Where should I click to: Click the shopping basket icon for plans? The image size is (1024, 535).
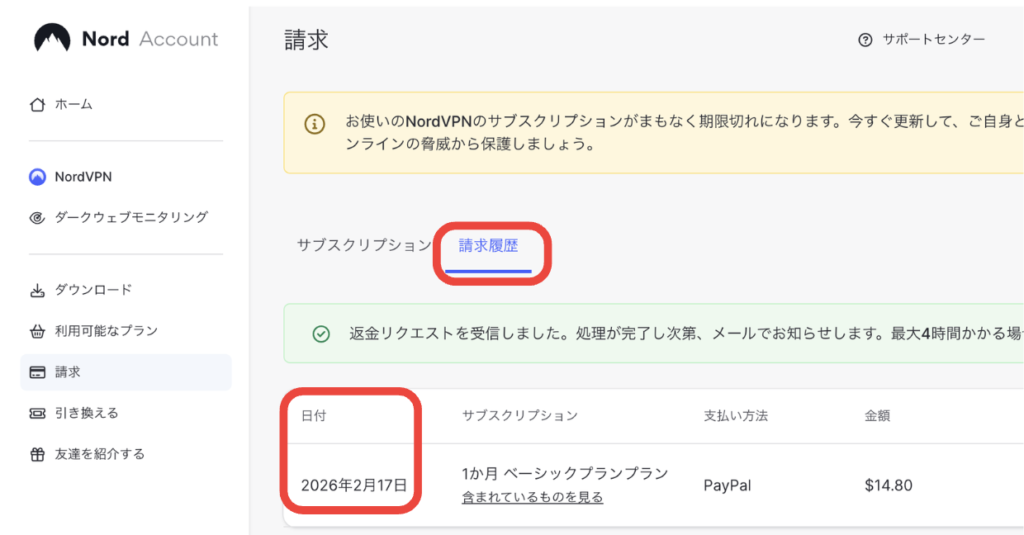38,331
